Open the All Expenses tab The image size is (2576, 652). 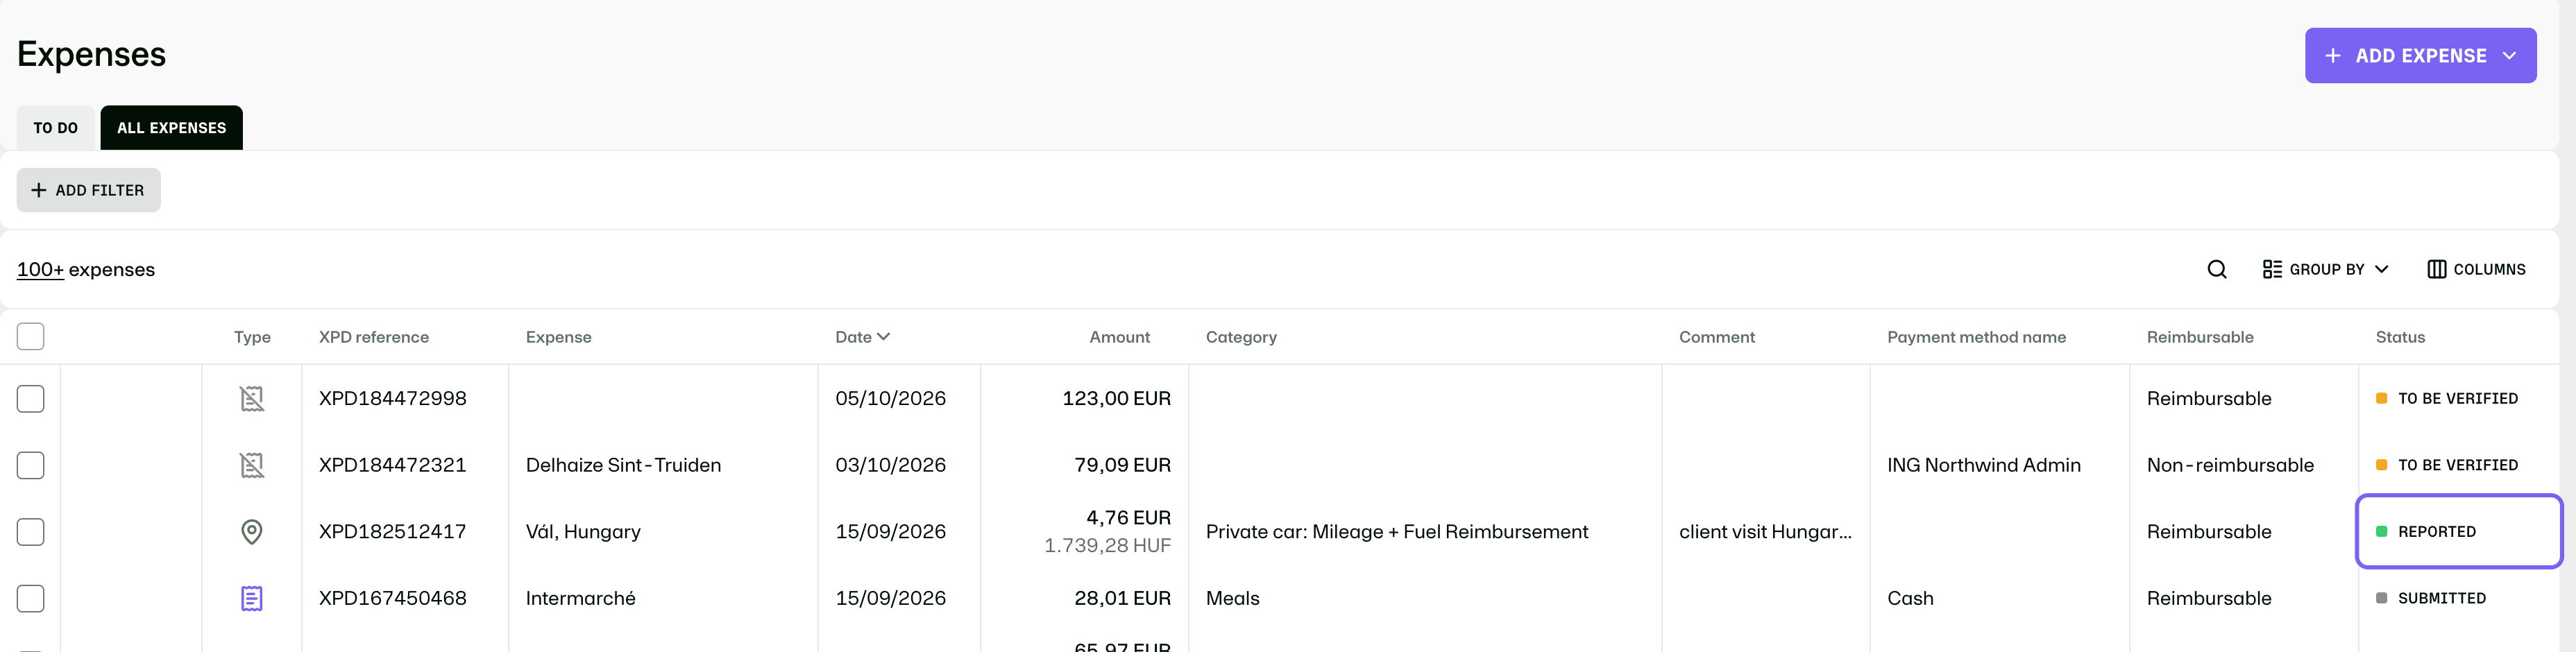172,128
